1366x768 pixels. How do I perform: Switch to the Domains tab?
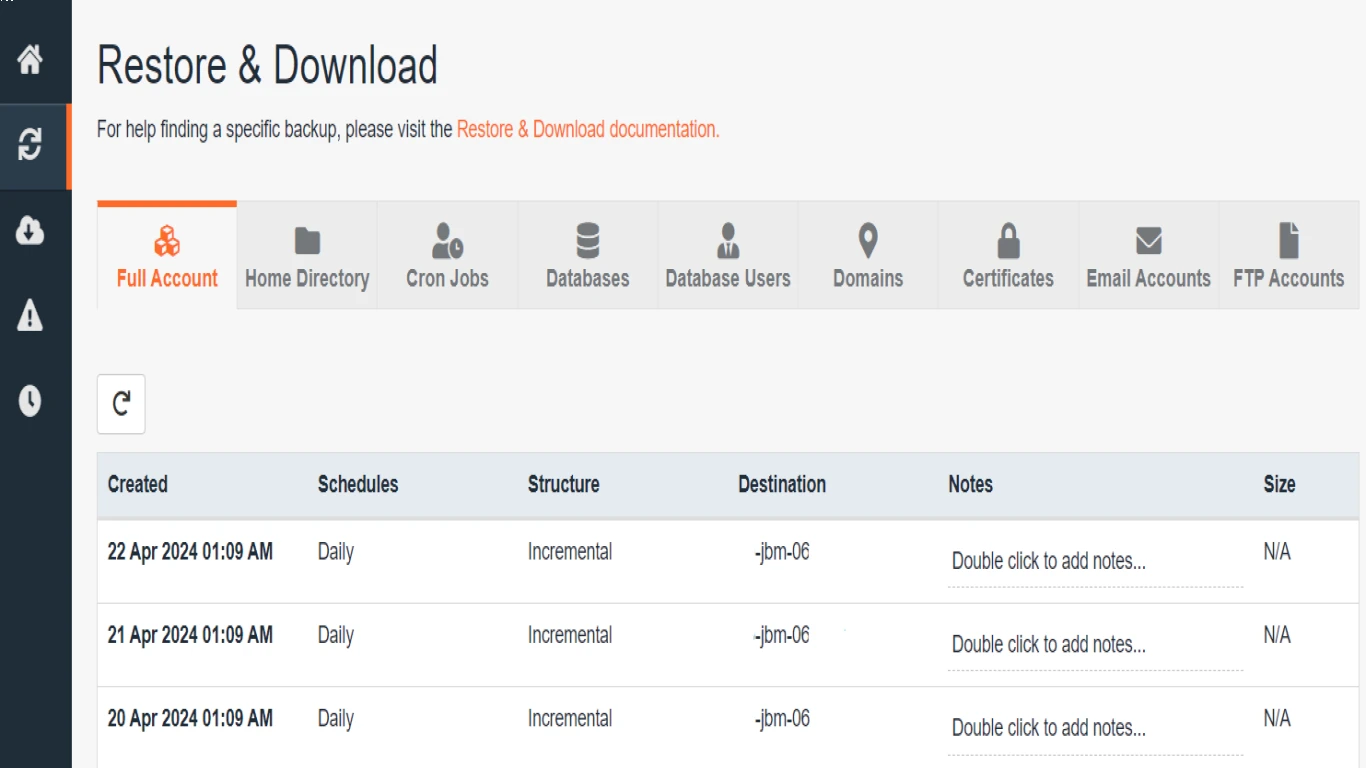(868, 257)
